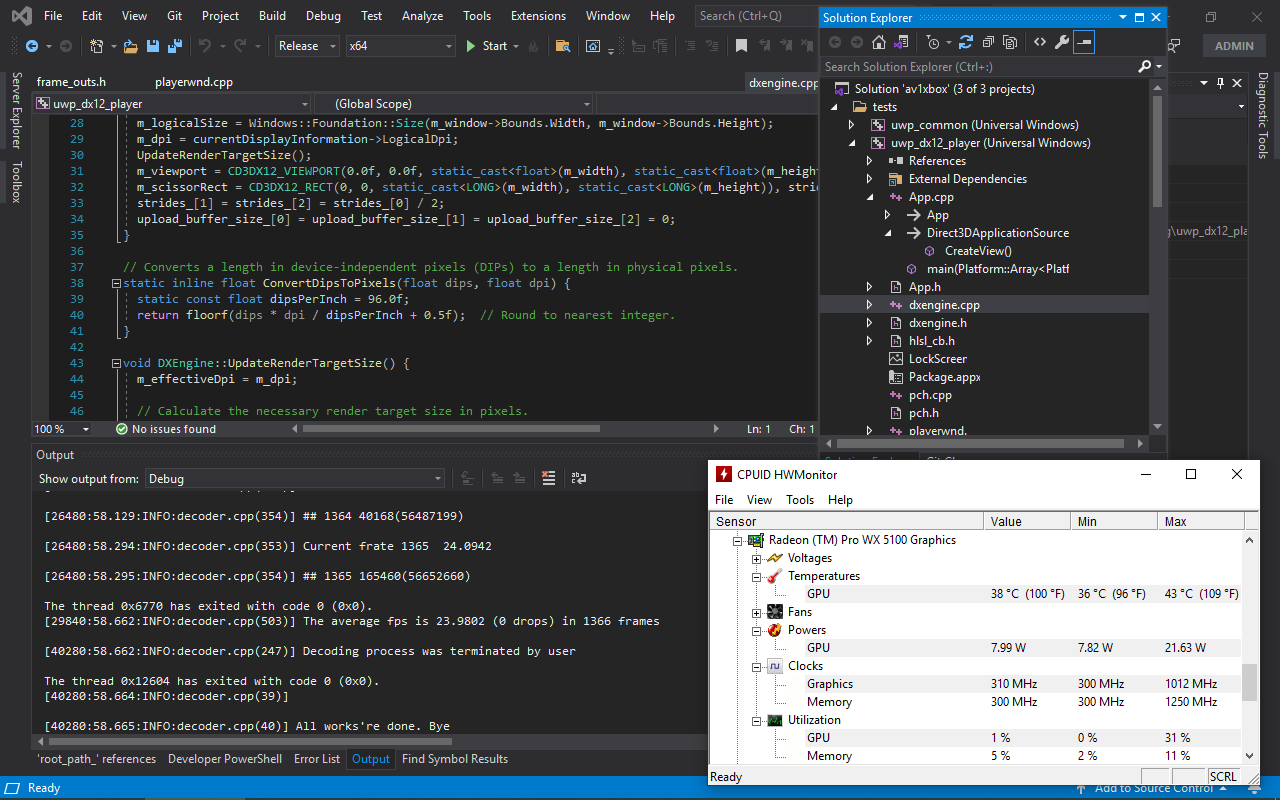Viewport: 1280px width, 800px height.
Task: Expand dxengine.h in Solution Explorer
Action: tap(869, 323)
